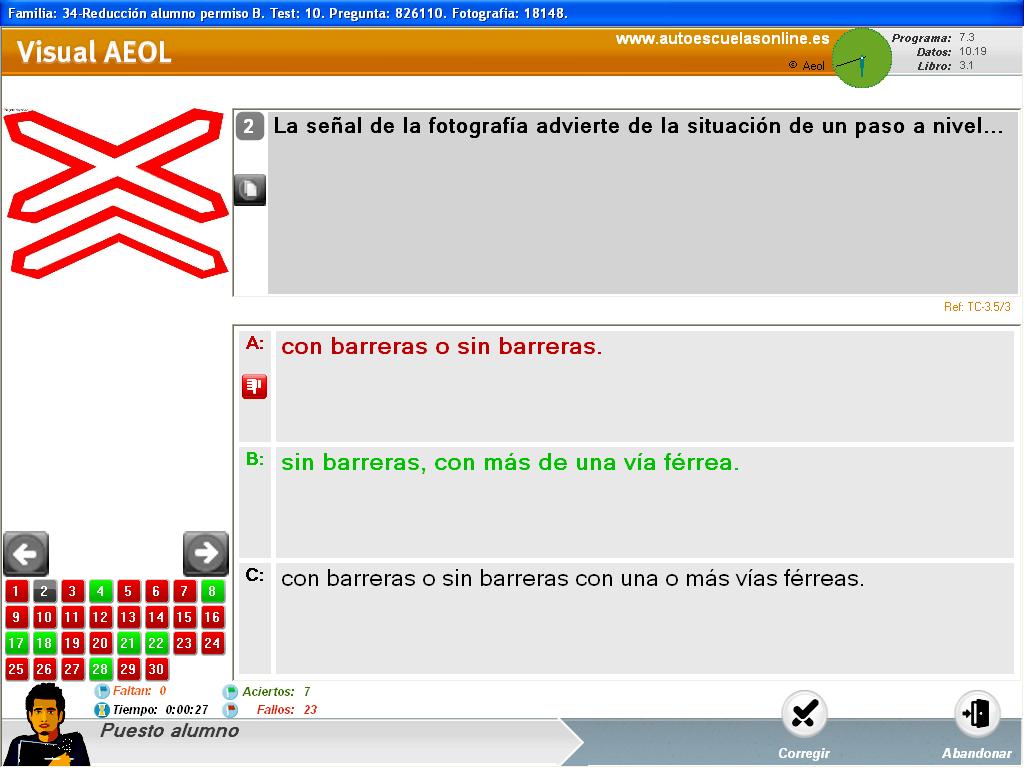Click the Corregir checkmark icon

[x=803, y=714]
